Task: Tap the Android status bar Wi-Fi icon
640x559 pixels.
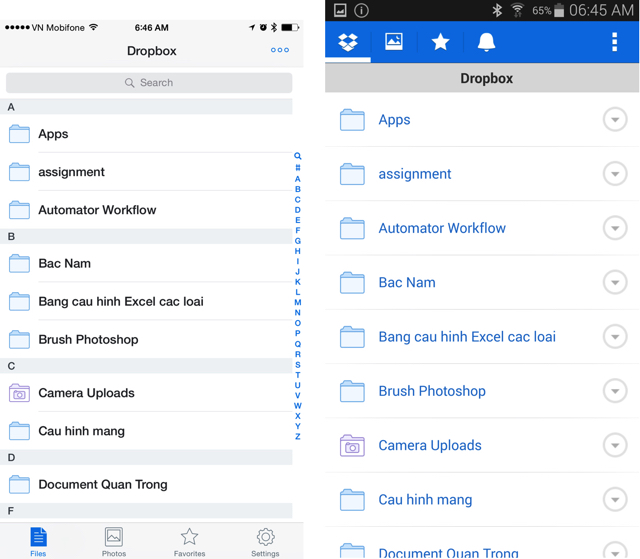Action: pyautogui.click(x=518, y=10)
